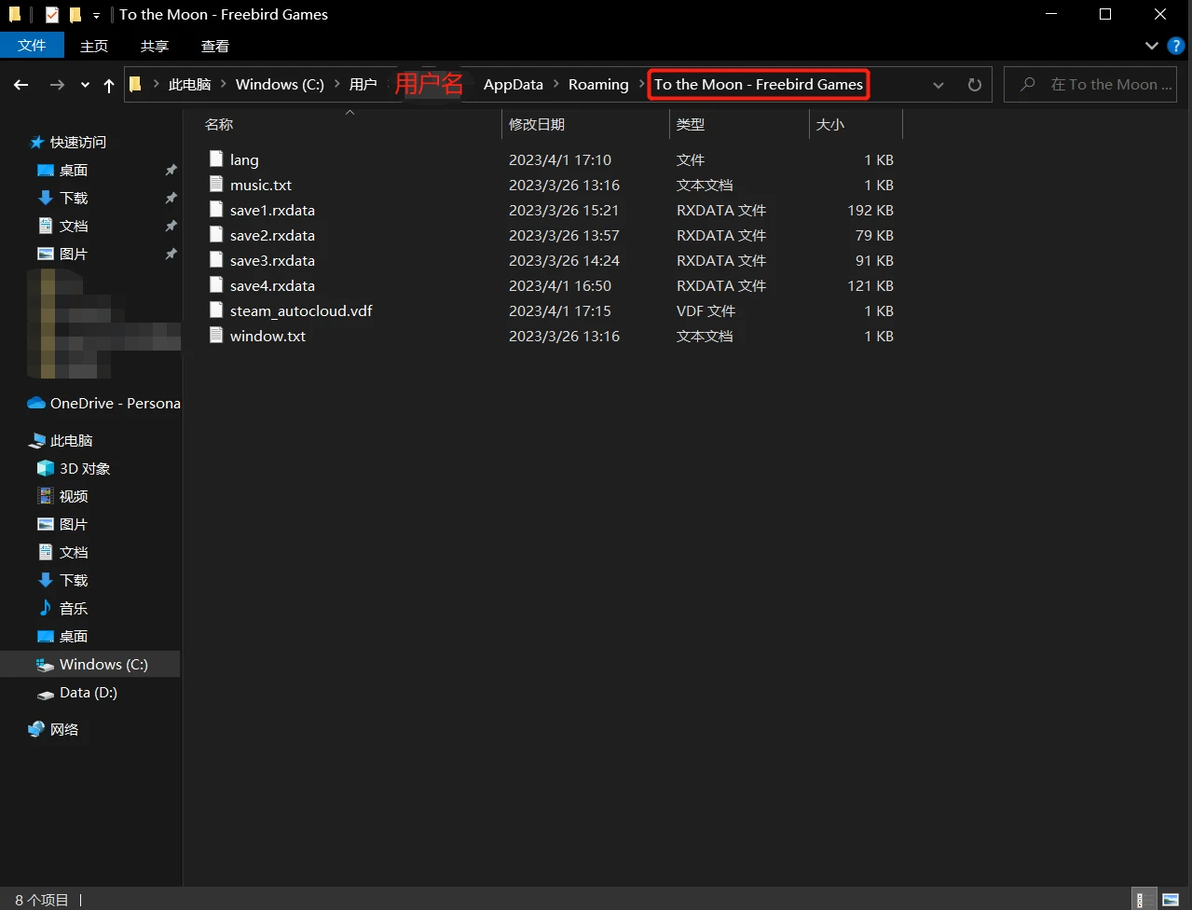Screen dimensions: 1192x910
Task: Go forward in folder history
Action: (57, 85)
